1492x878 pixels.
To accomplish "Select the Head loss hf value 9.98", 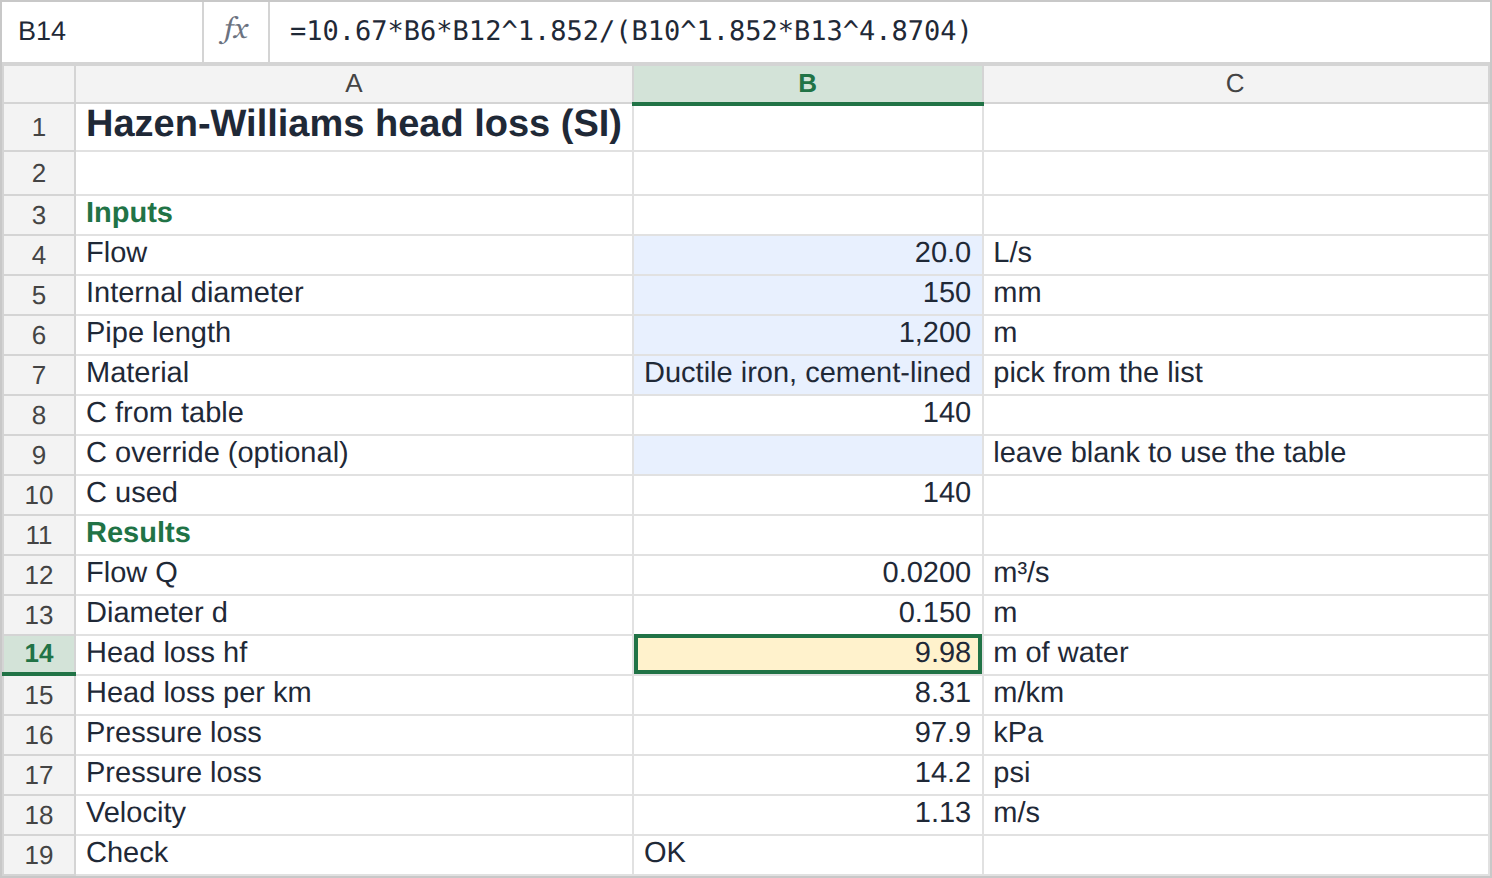I will coord(808,654).
